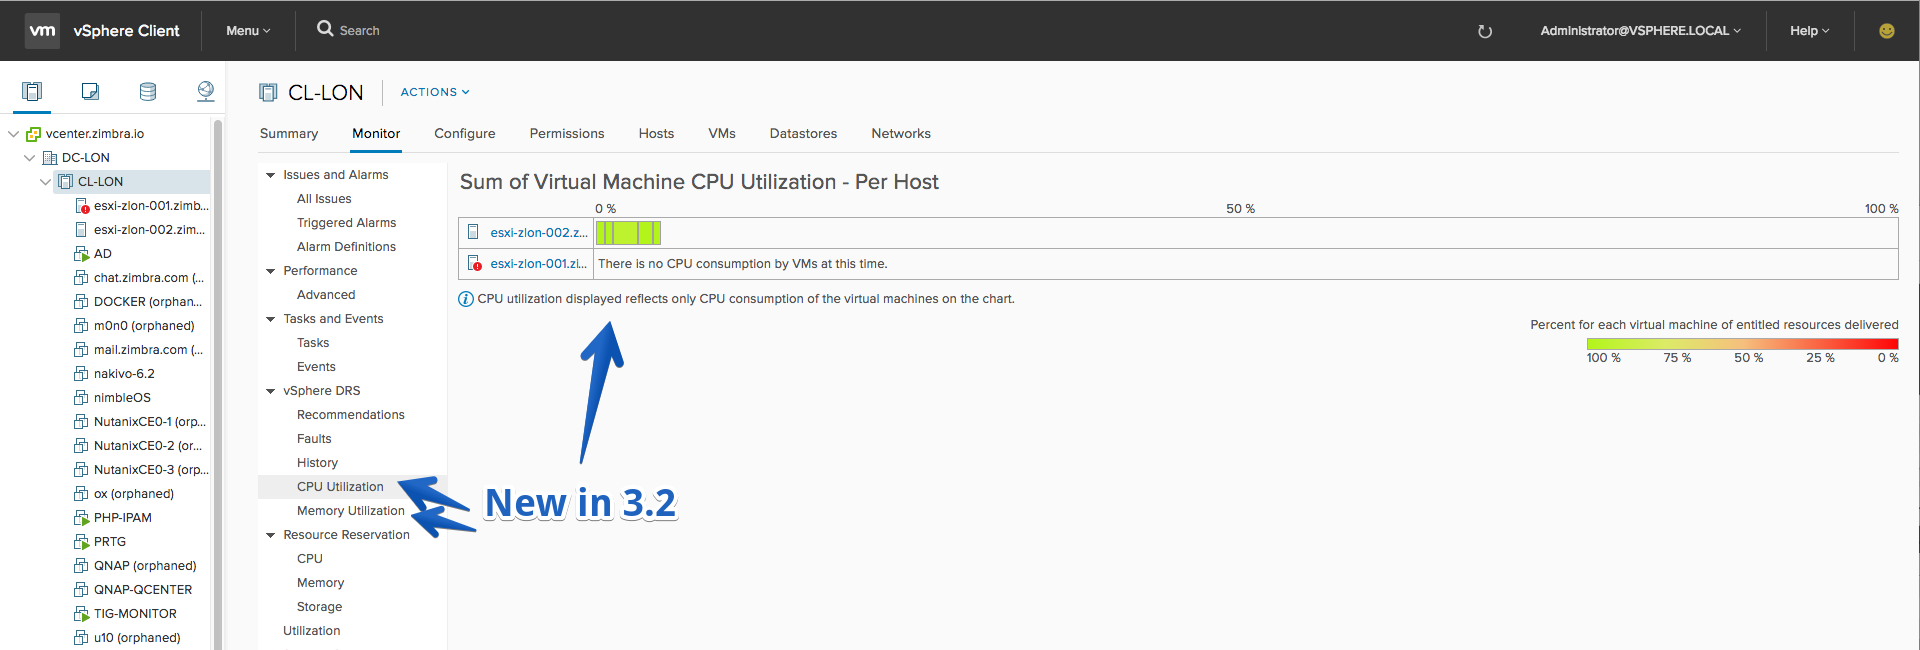Click the DC-LON datacenter icon
The height and width of the screenshot is (650, 1920).
50,158
